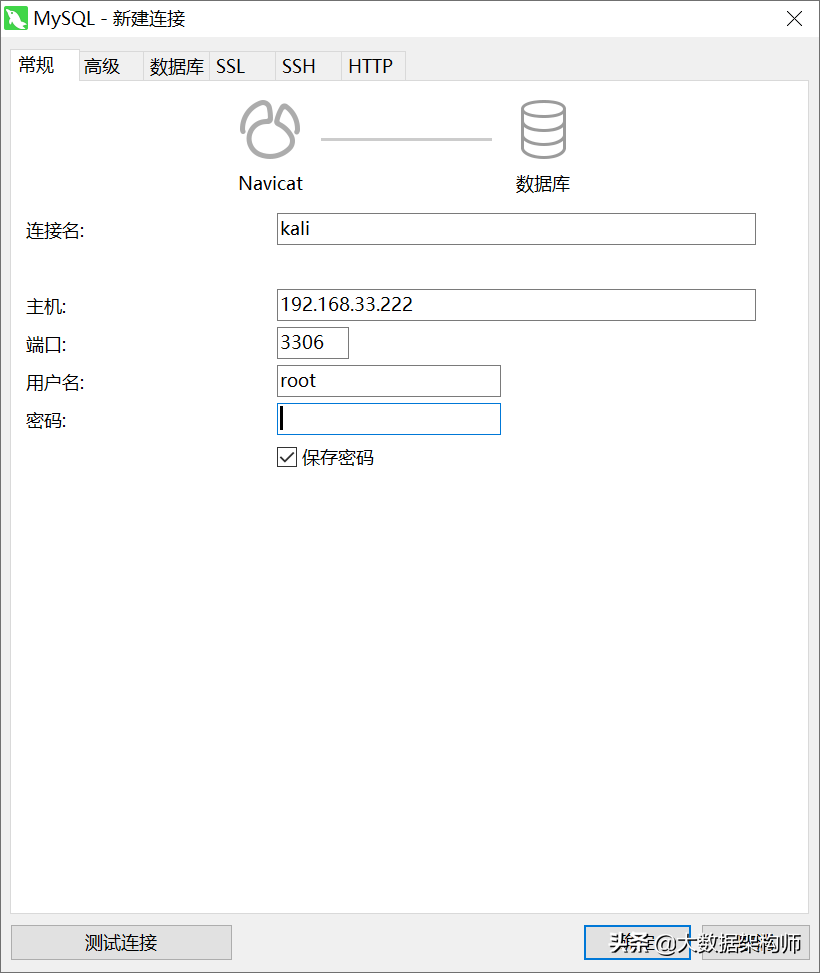Open the HTTP tab

373,66
